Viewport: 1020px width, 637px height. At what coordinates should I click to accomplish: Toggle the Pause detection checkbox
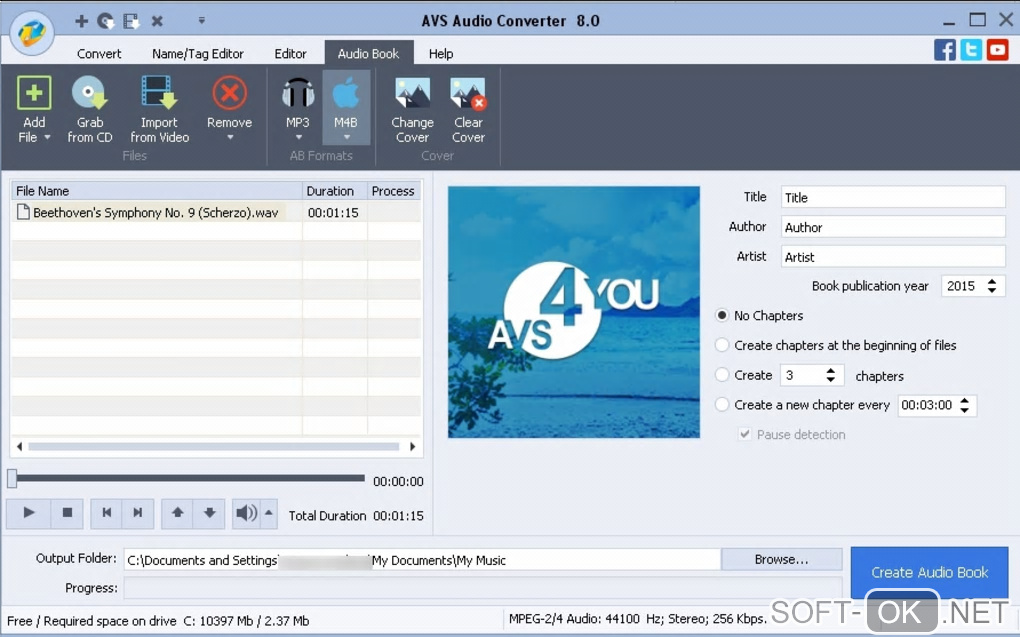tap(745, 434)
